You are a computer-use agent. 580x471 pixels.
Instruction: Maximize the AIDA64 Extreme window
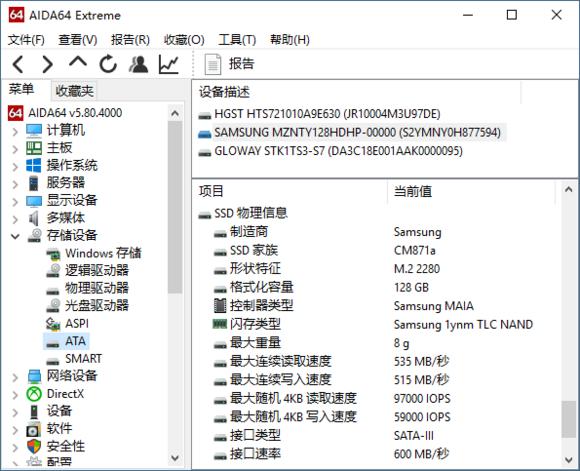512,15
